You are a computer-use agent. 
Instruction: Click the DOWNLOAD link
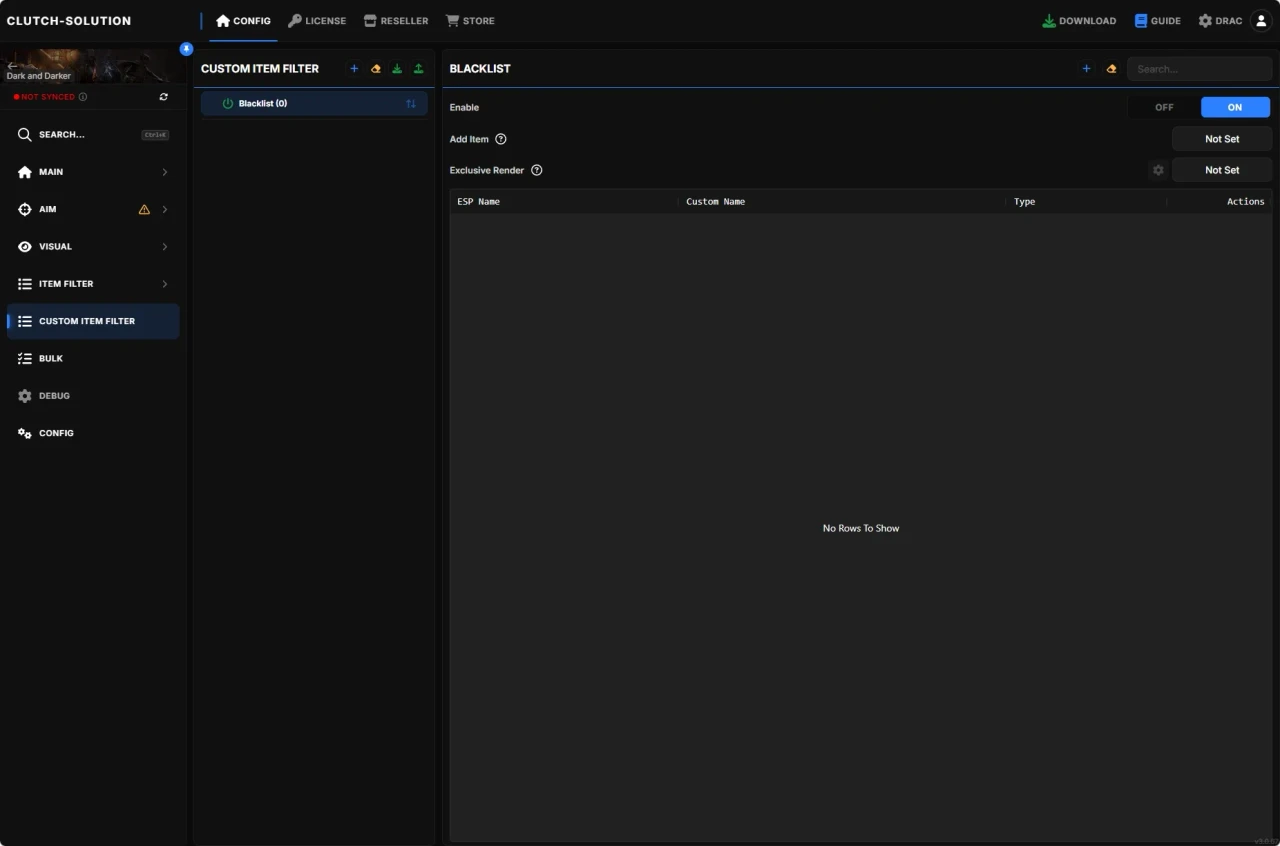point(1079,21)
